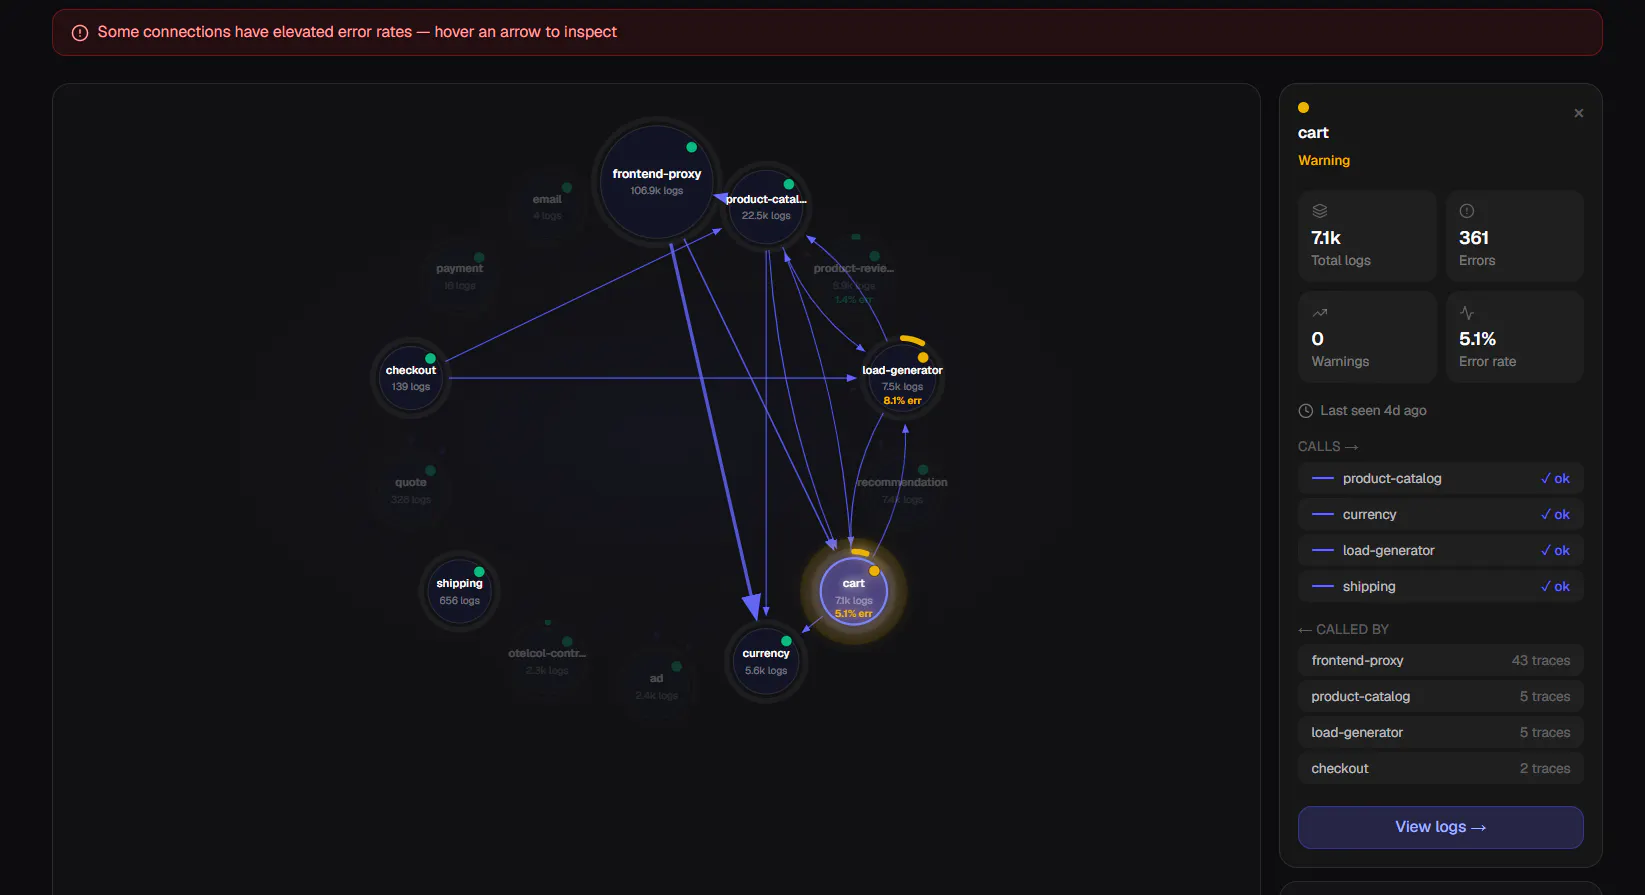Click the yellow warning status dot above cart
Image resolution: width=1645 pixels, height=895 pixels.
tap(1303, 107)
